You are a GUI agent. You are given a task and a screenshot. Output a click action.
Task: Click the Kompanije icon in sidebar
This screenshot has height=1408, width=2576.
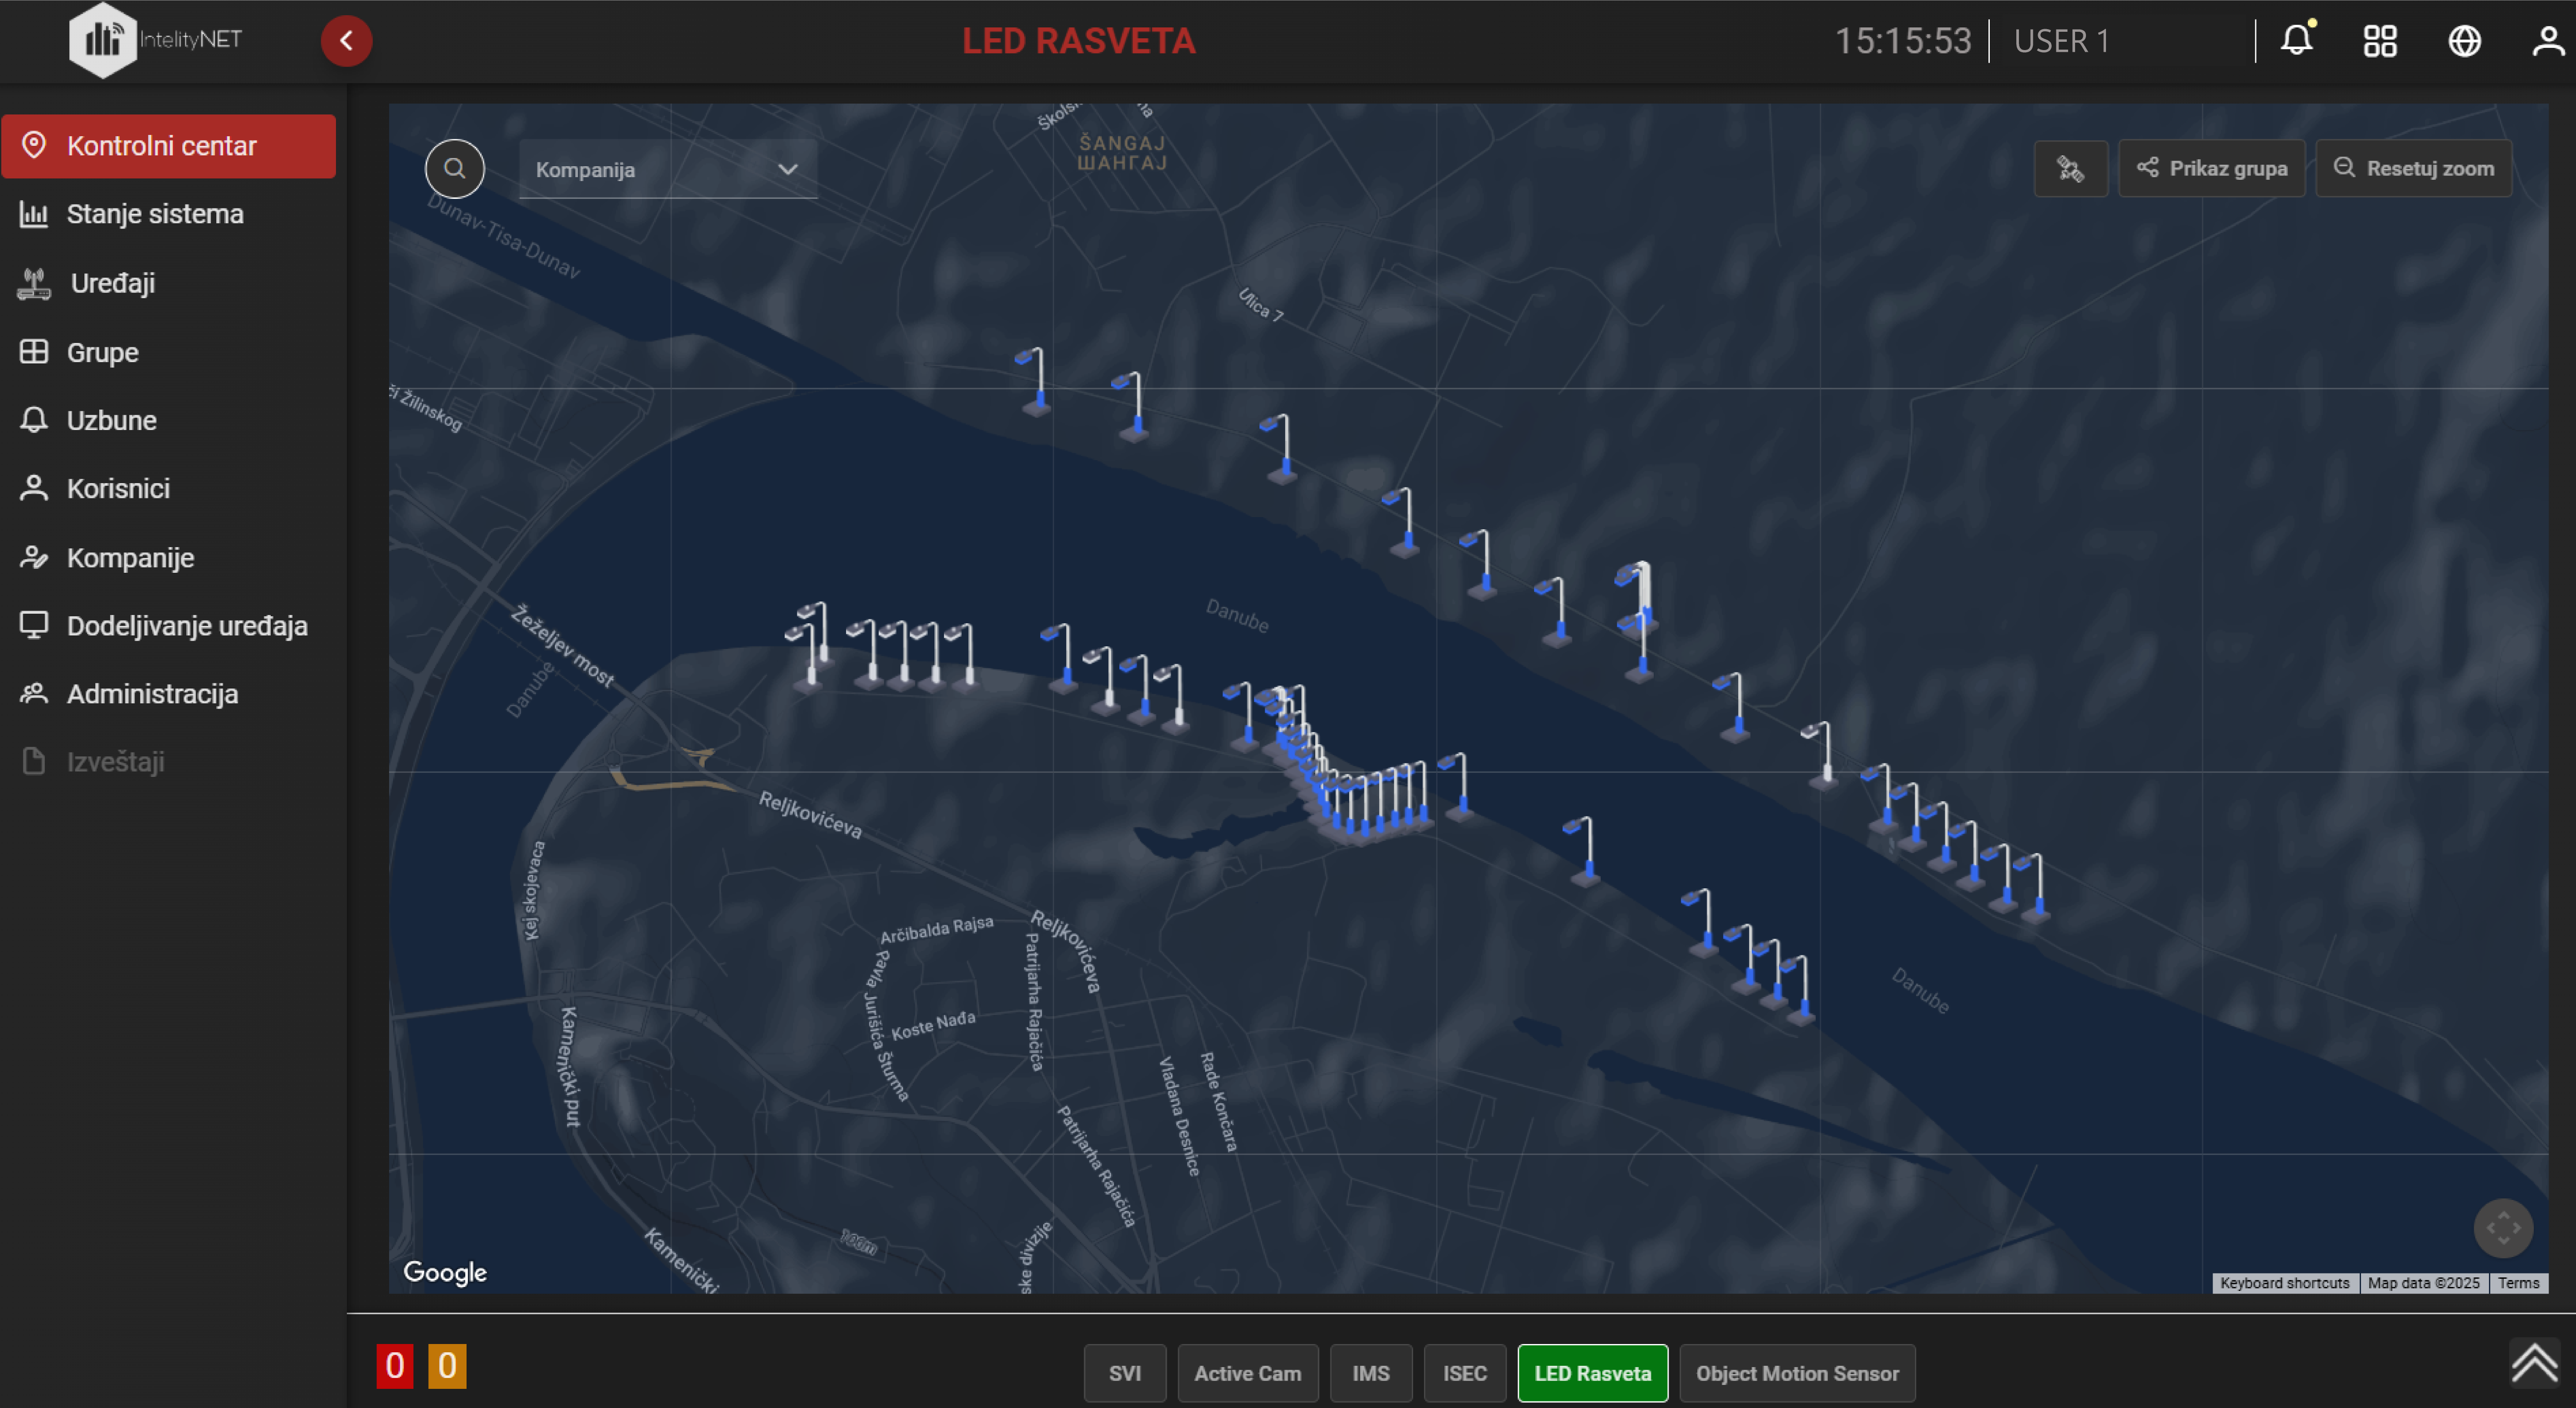(x=34, y=557)
